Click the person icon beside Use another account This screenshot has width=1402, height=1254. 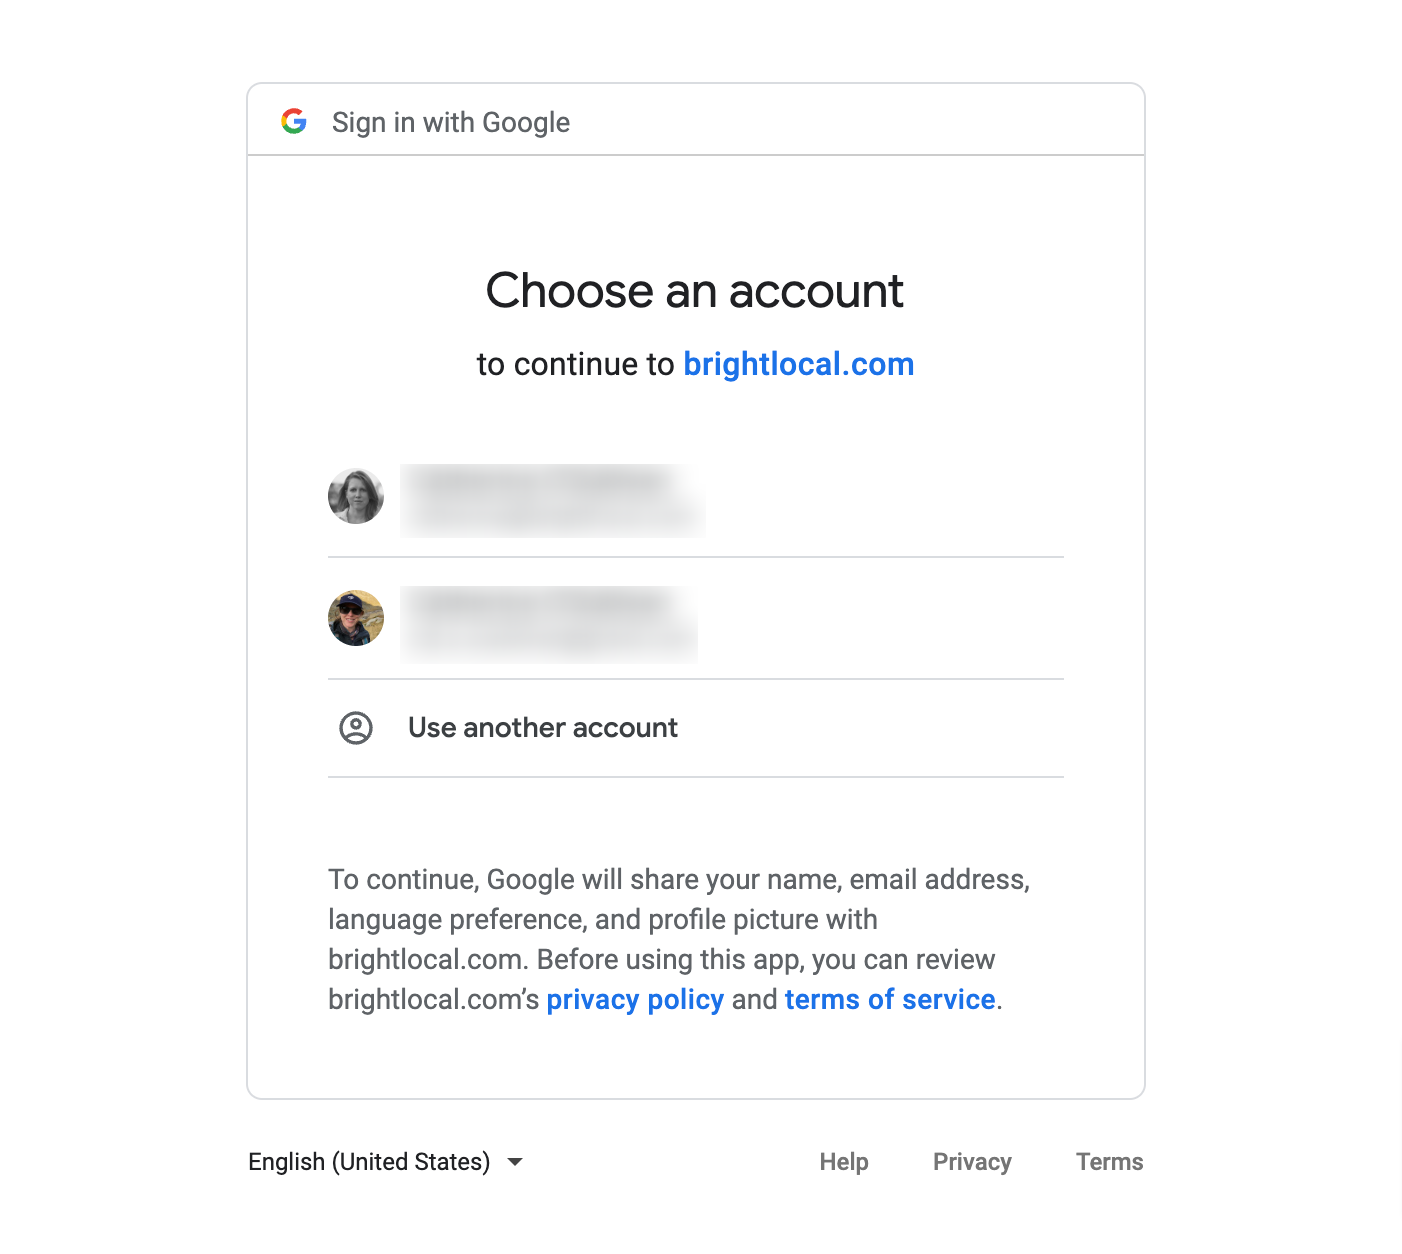356,728
